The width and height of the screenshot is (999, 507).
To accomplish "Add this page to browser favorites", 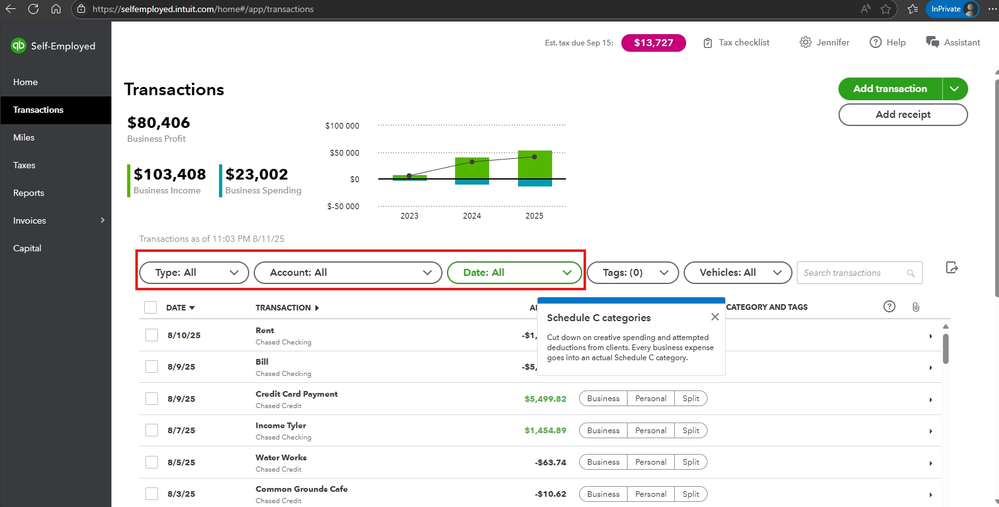I will [x=885, y=9].
